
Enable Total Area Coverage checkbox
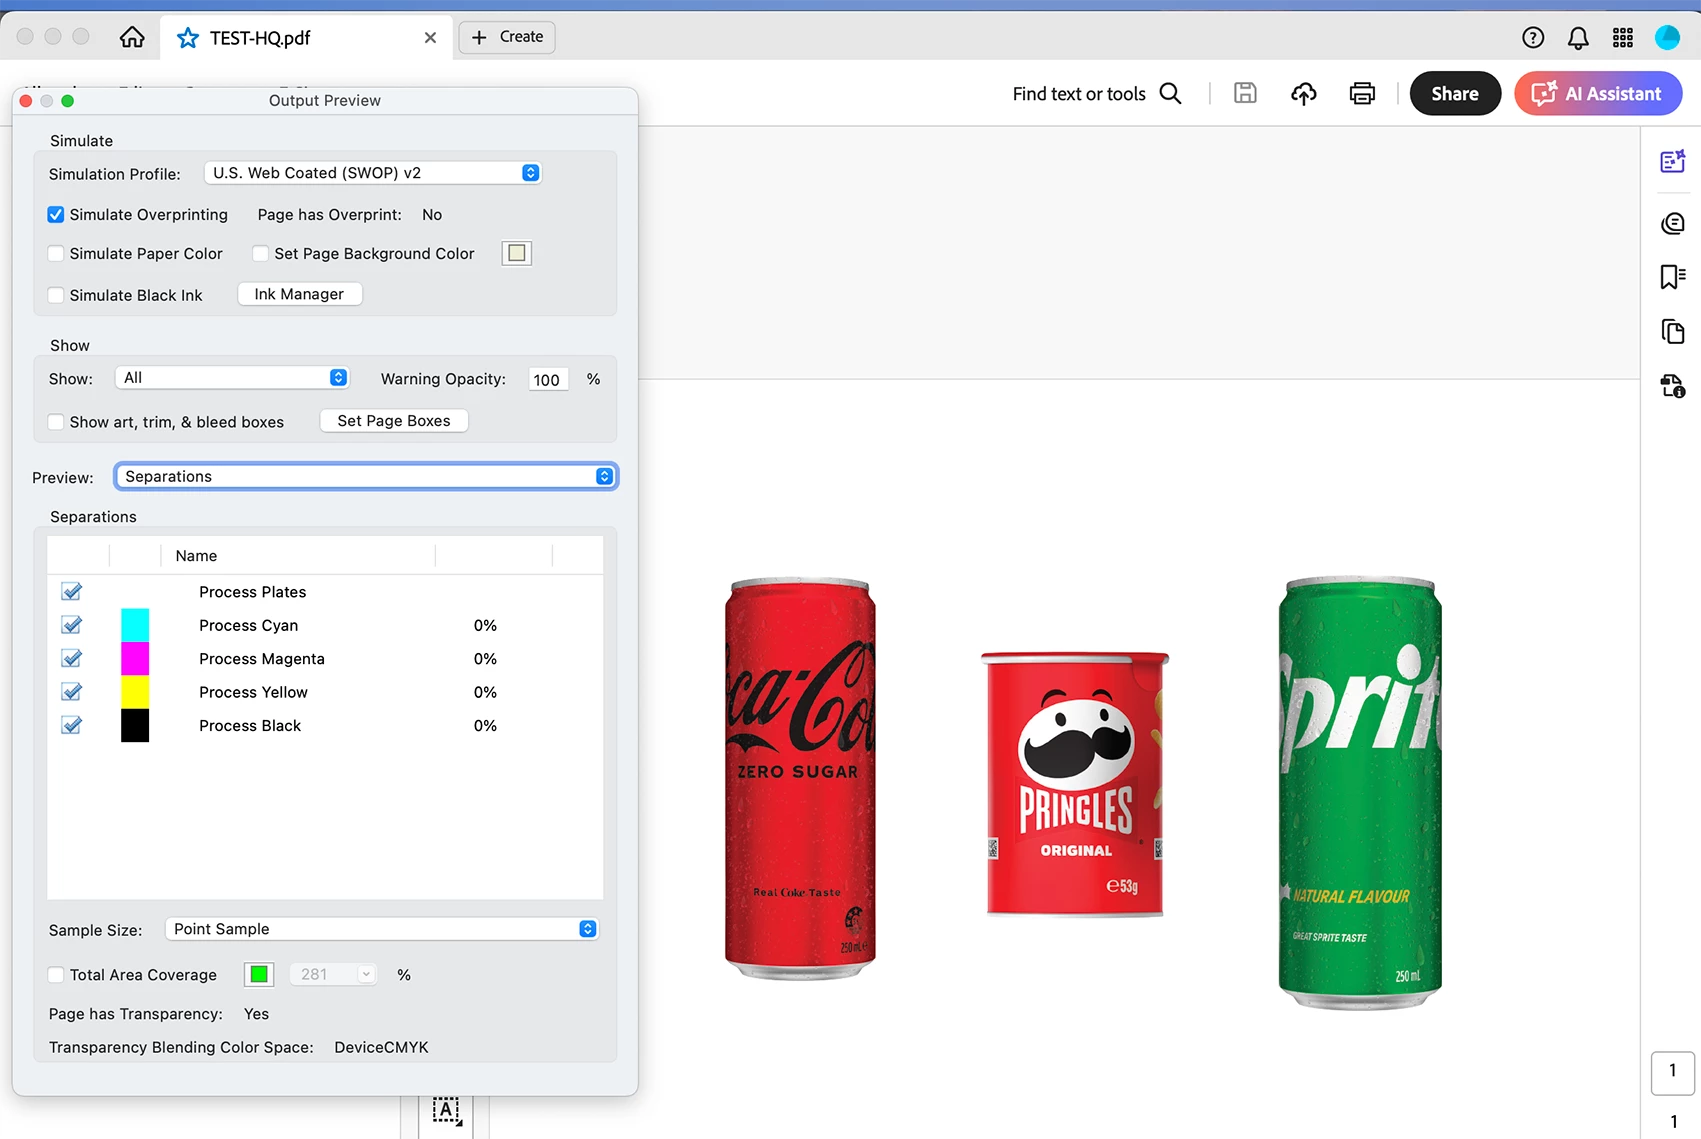[x=56, y=975]
